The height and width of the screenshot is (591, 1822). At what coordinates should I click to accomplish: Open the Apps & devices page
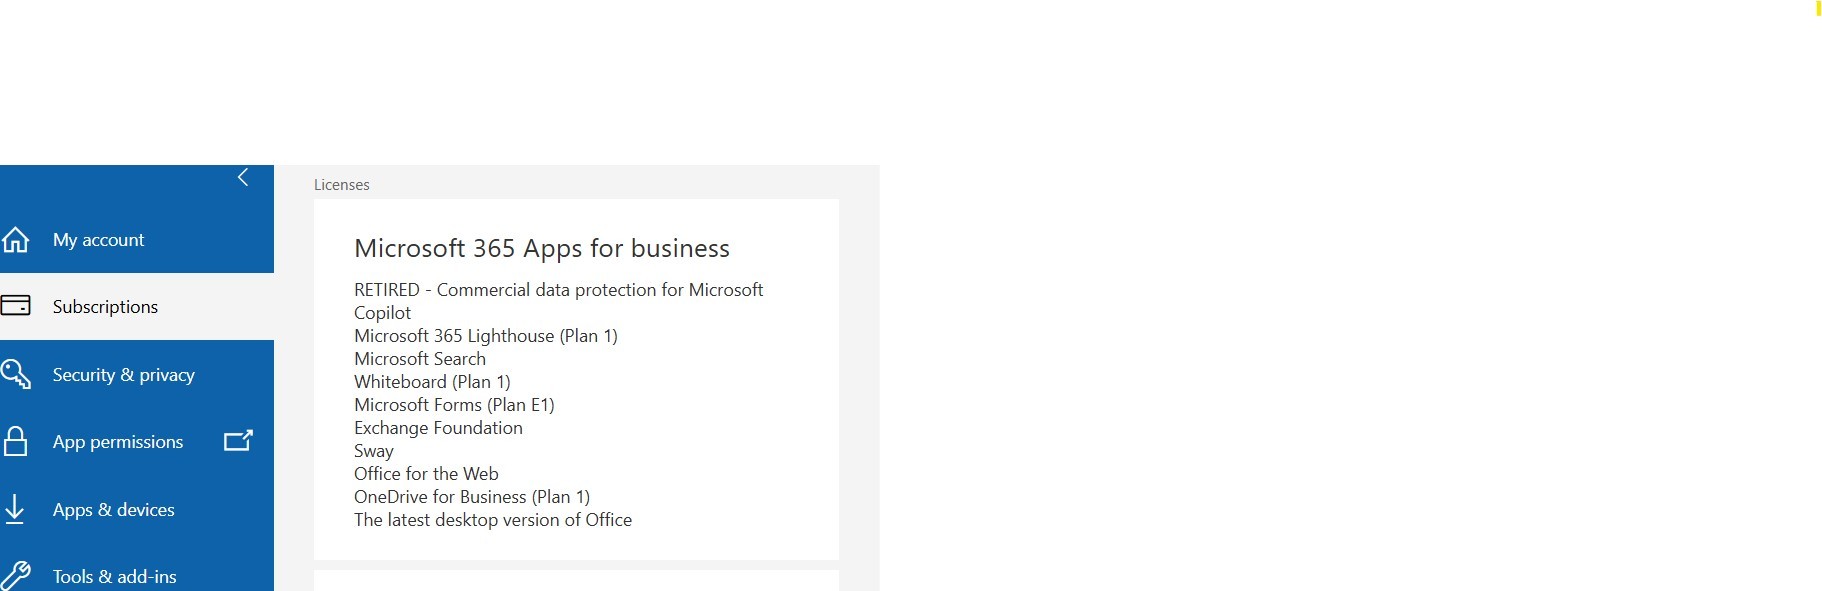pyautogui.click(x=113, y=509)
